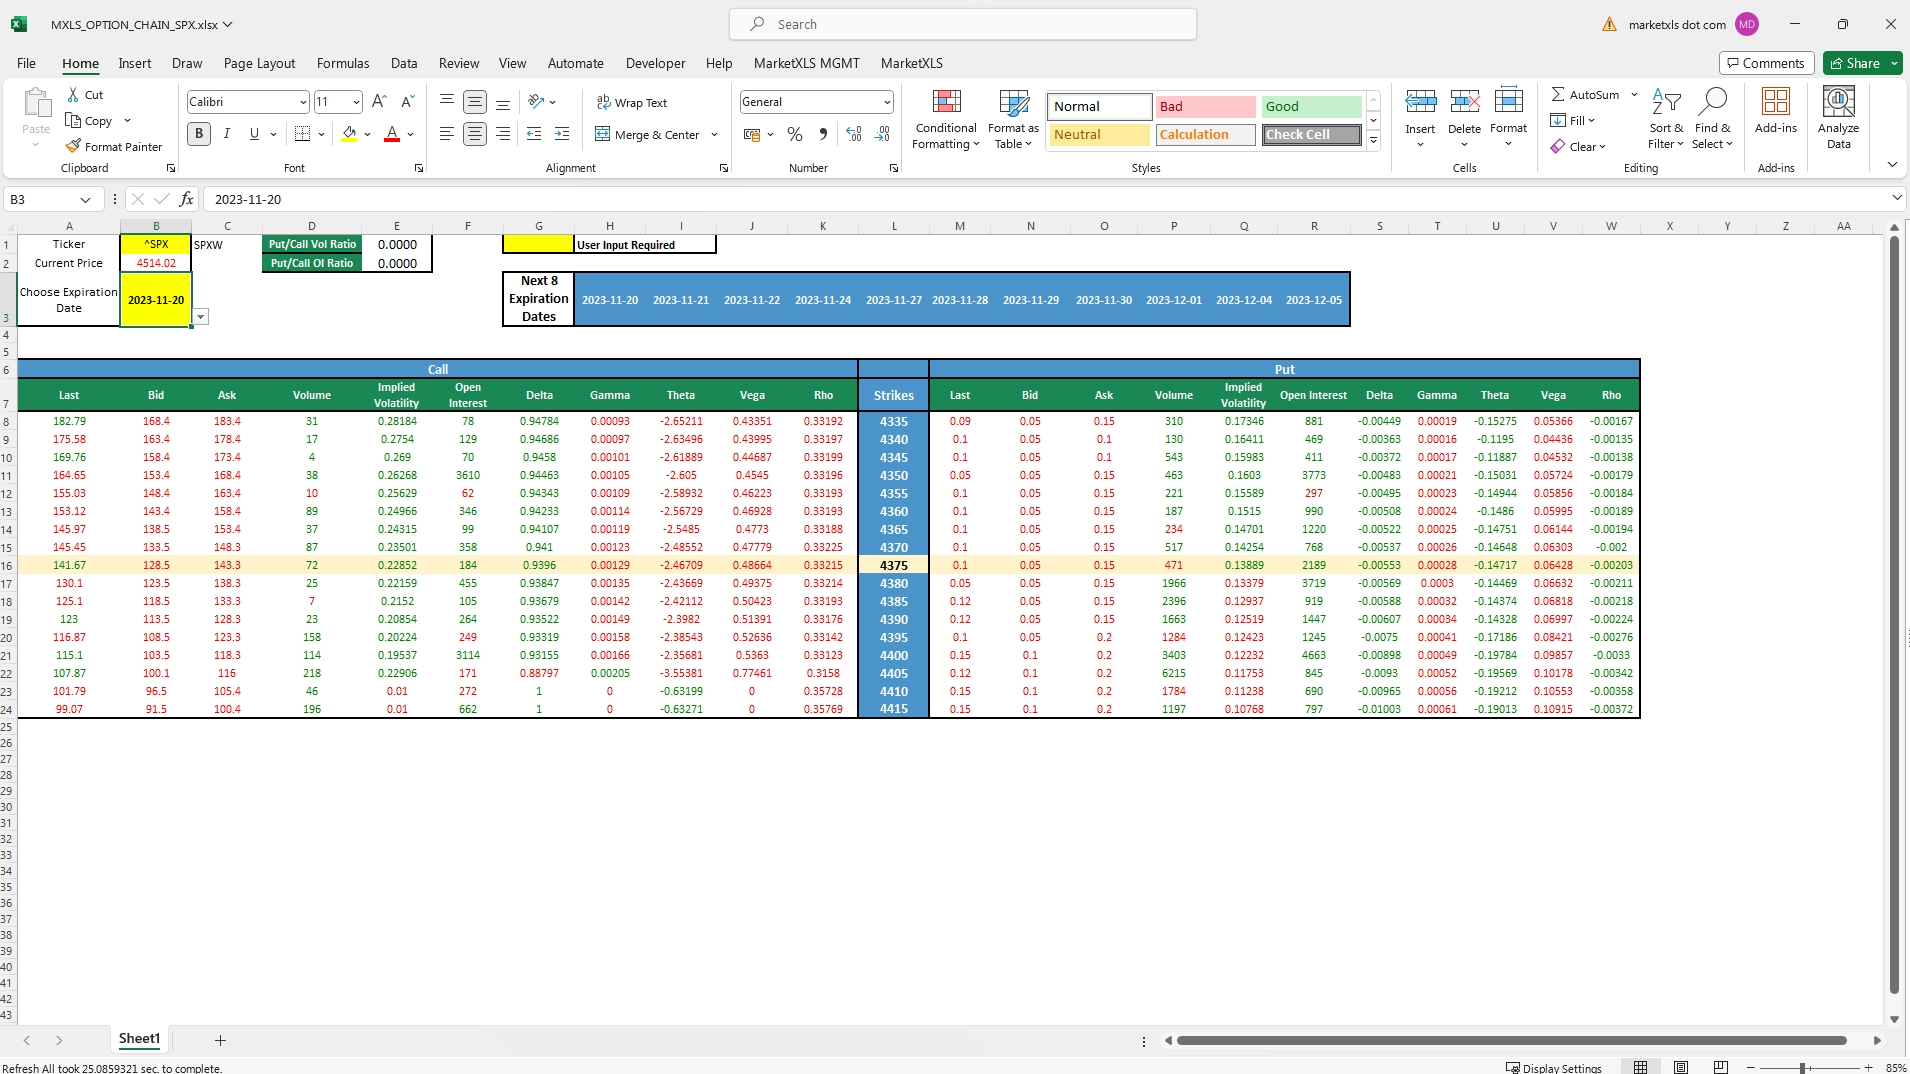This screenshot has width=1910, height=1074.
Task: Open Find & Select magnifier
Action: click(1712, 118)
